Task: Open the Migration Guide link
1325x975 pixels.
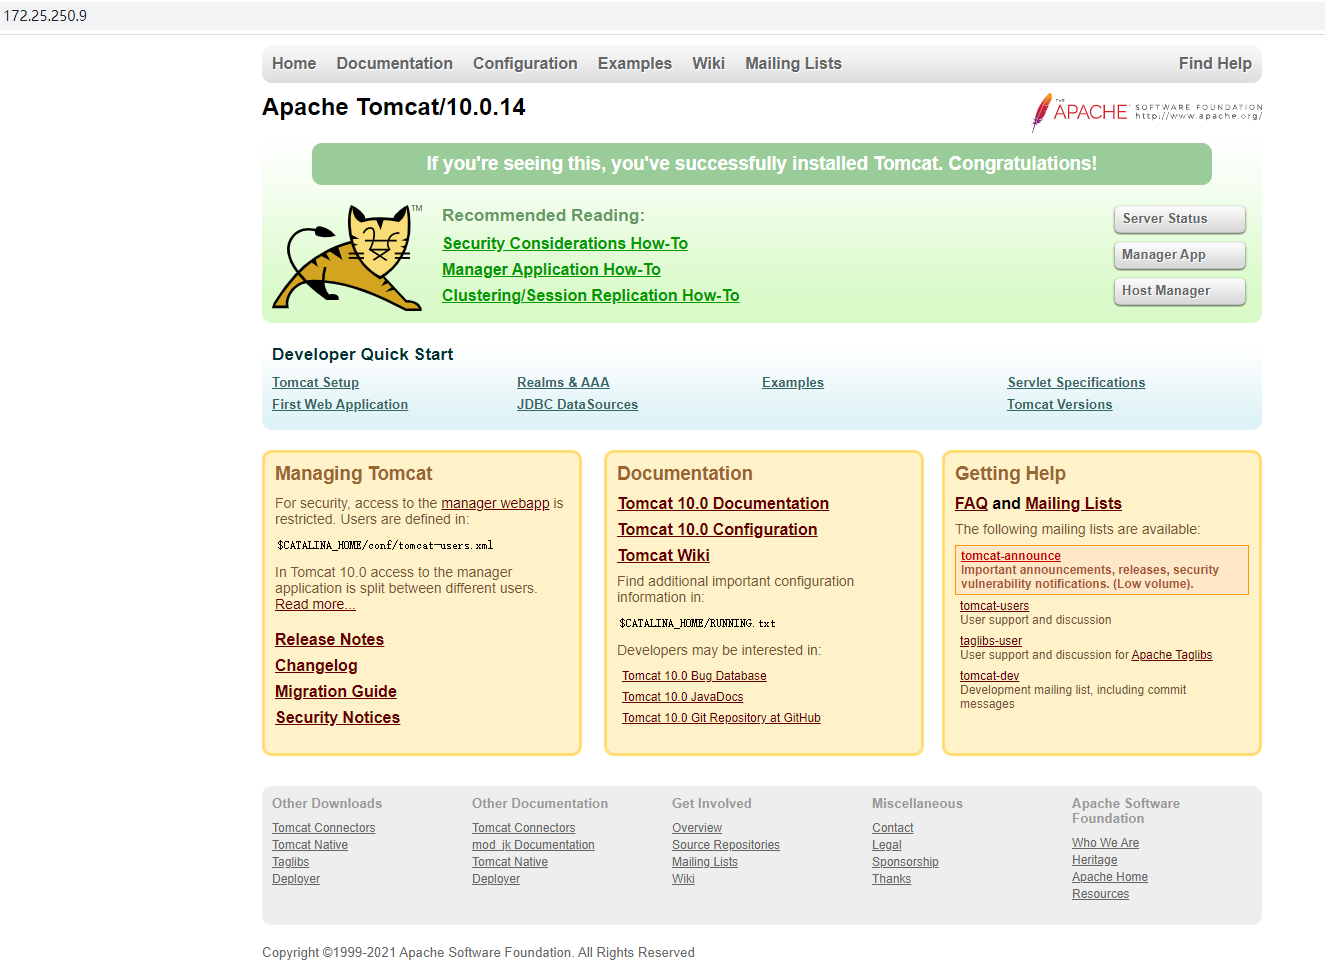Action: (336, 691)
